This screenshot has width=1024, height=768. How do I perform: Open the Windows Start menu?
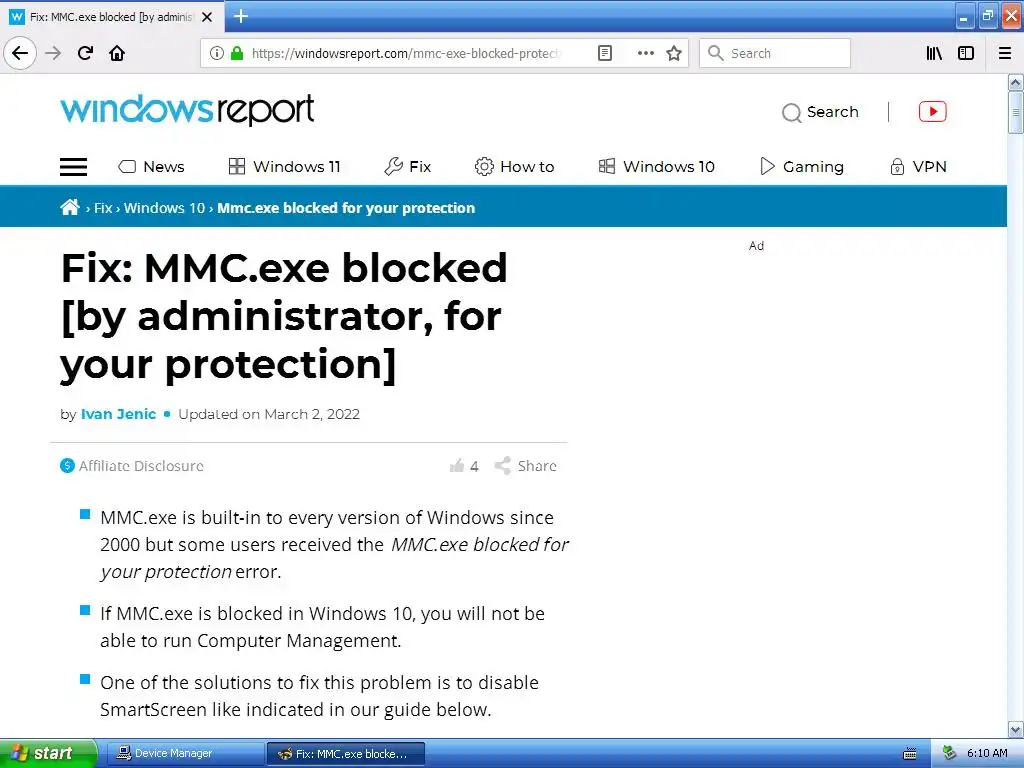(47, 753)
